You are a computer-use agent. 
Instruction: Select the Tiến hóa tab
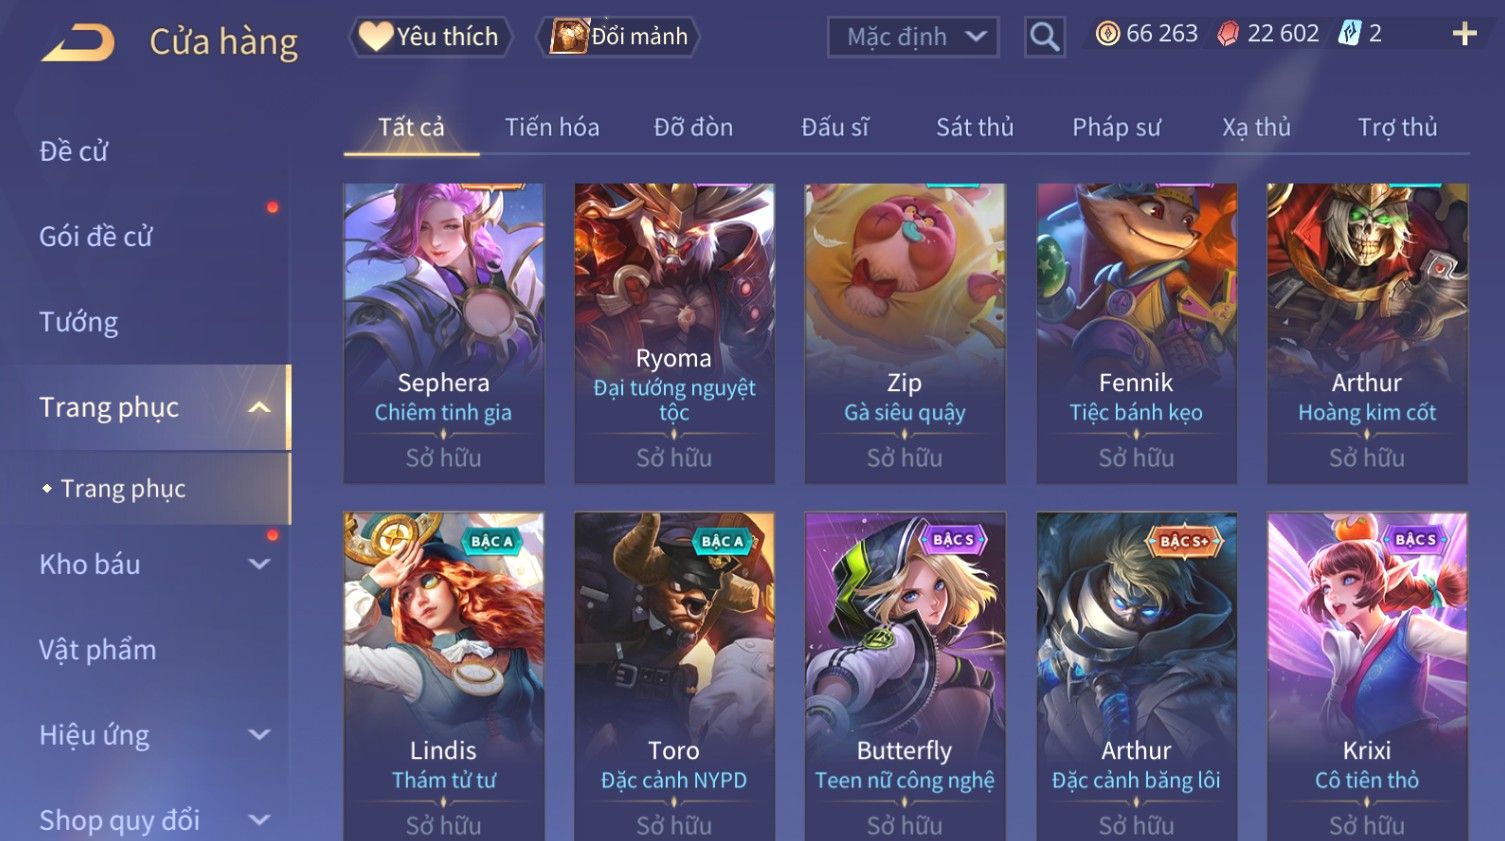(552, 127)
